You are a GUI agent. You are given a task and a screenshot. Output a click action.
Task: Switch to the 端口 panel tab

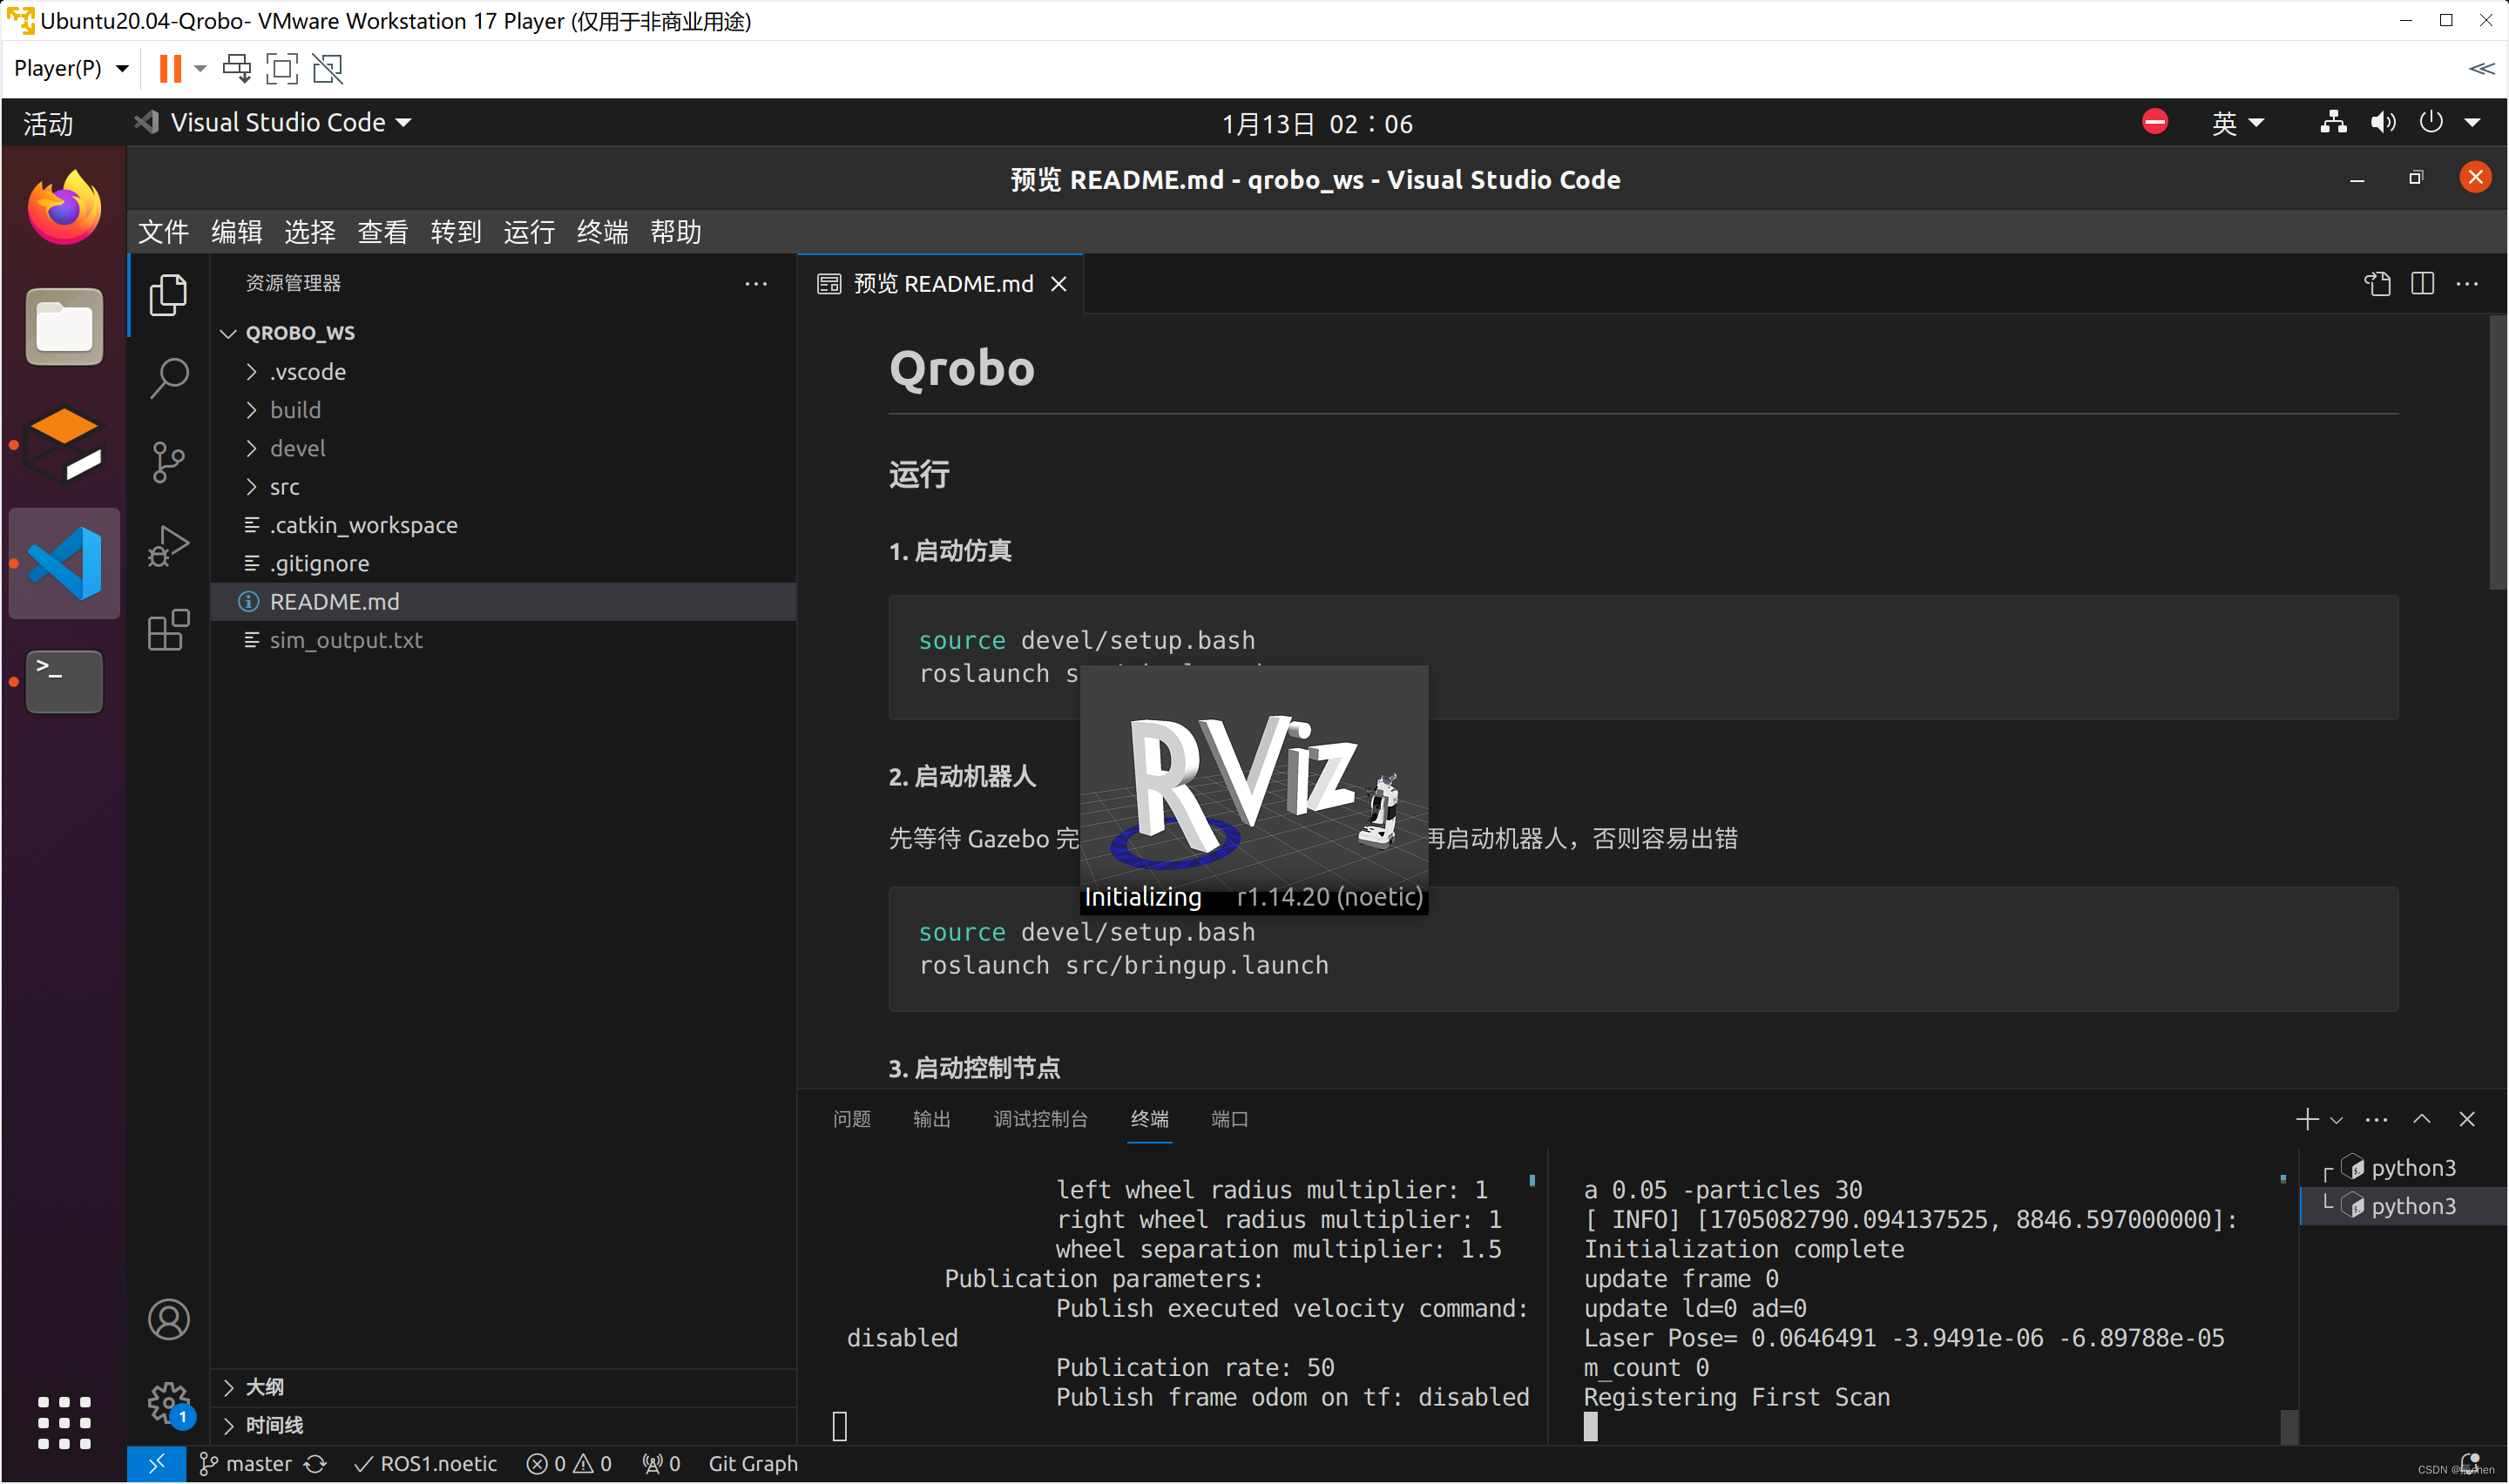pyautogui.click(x=1229, y=1119)
